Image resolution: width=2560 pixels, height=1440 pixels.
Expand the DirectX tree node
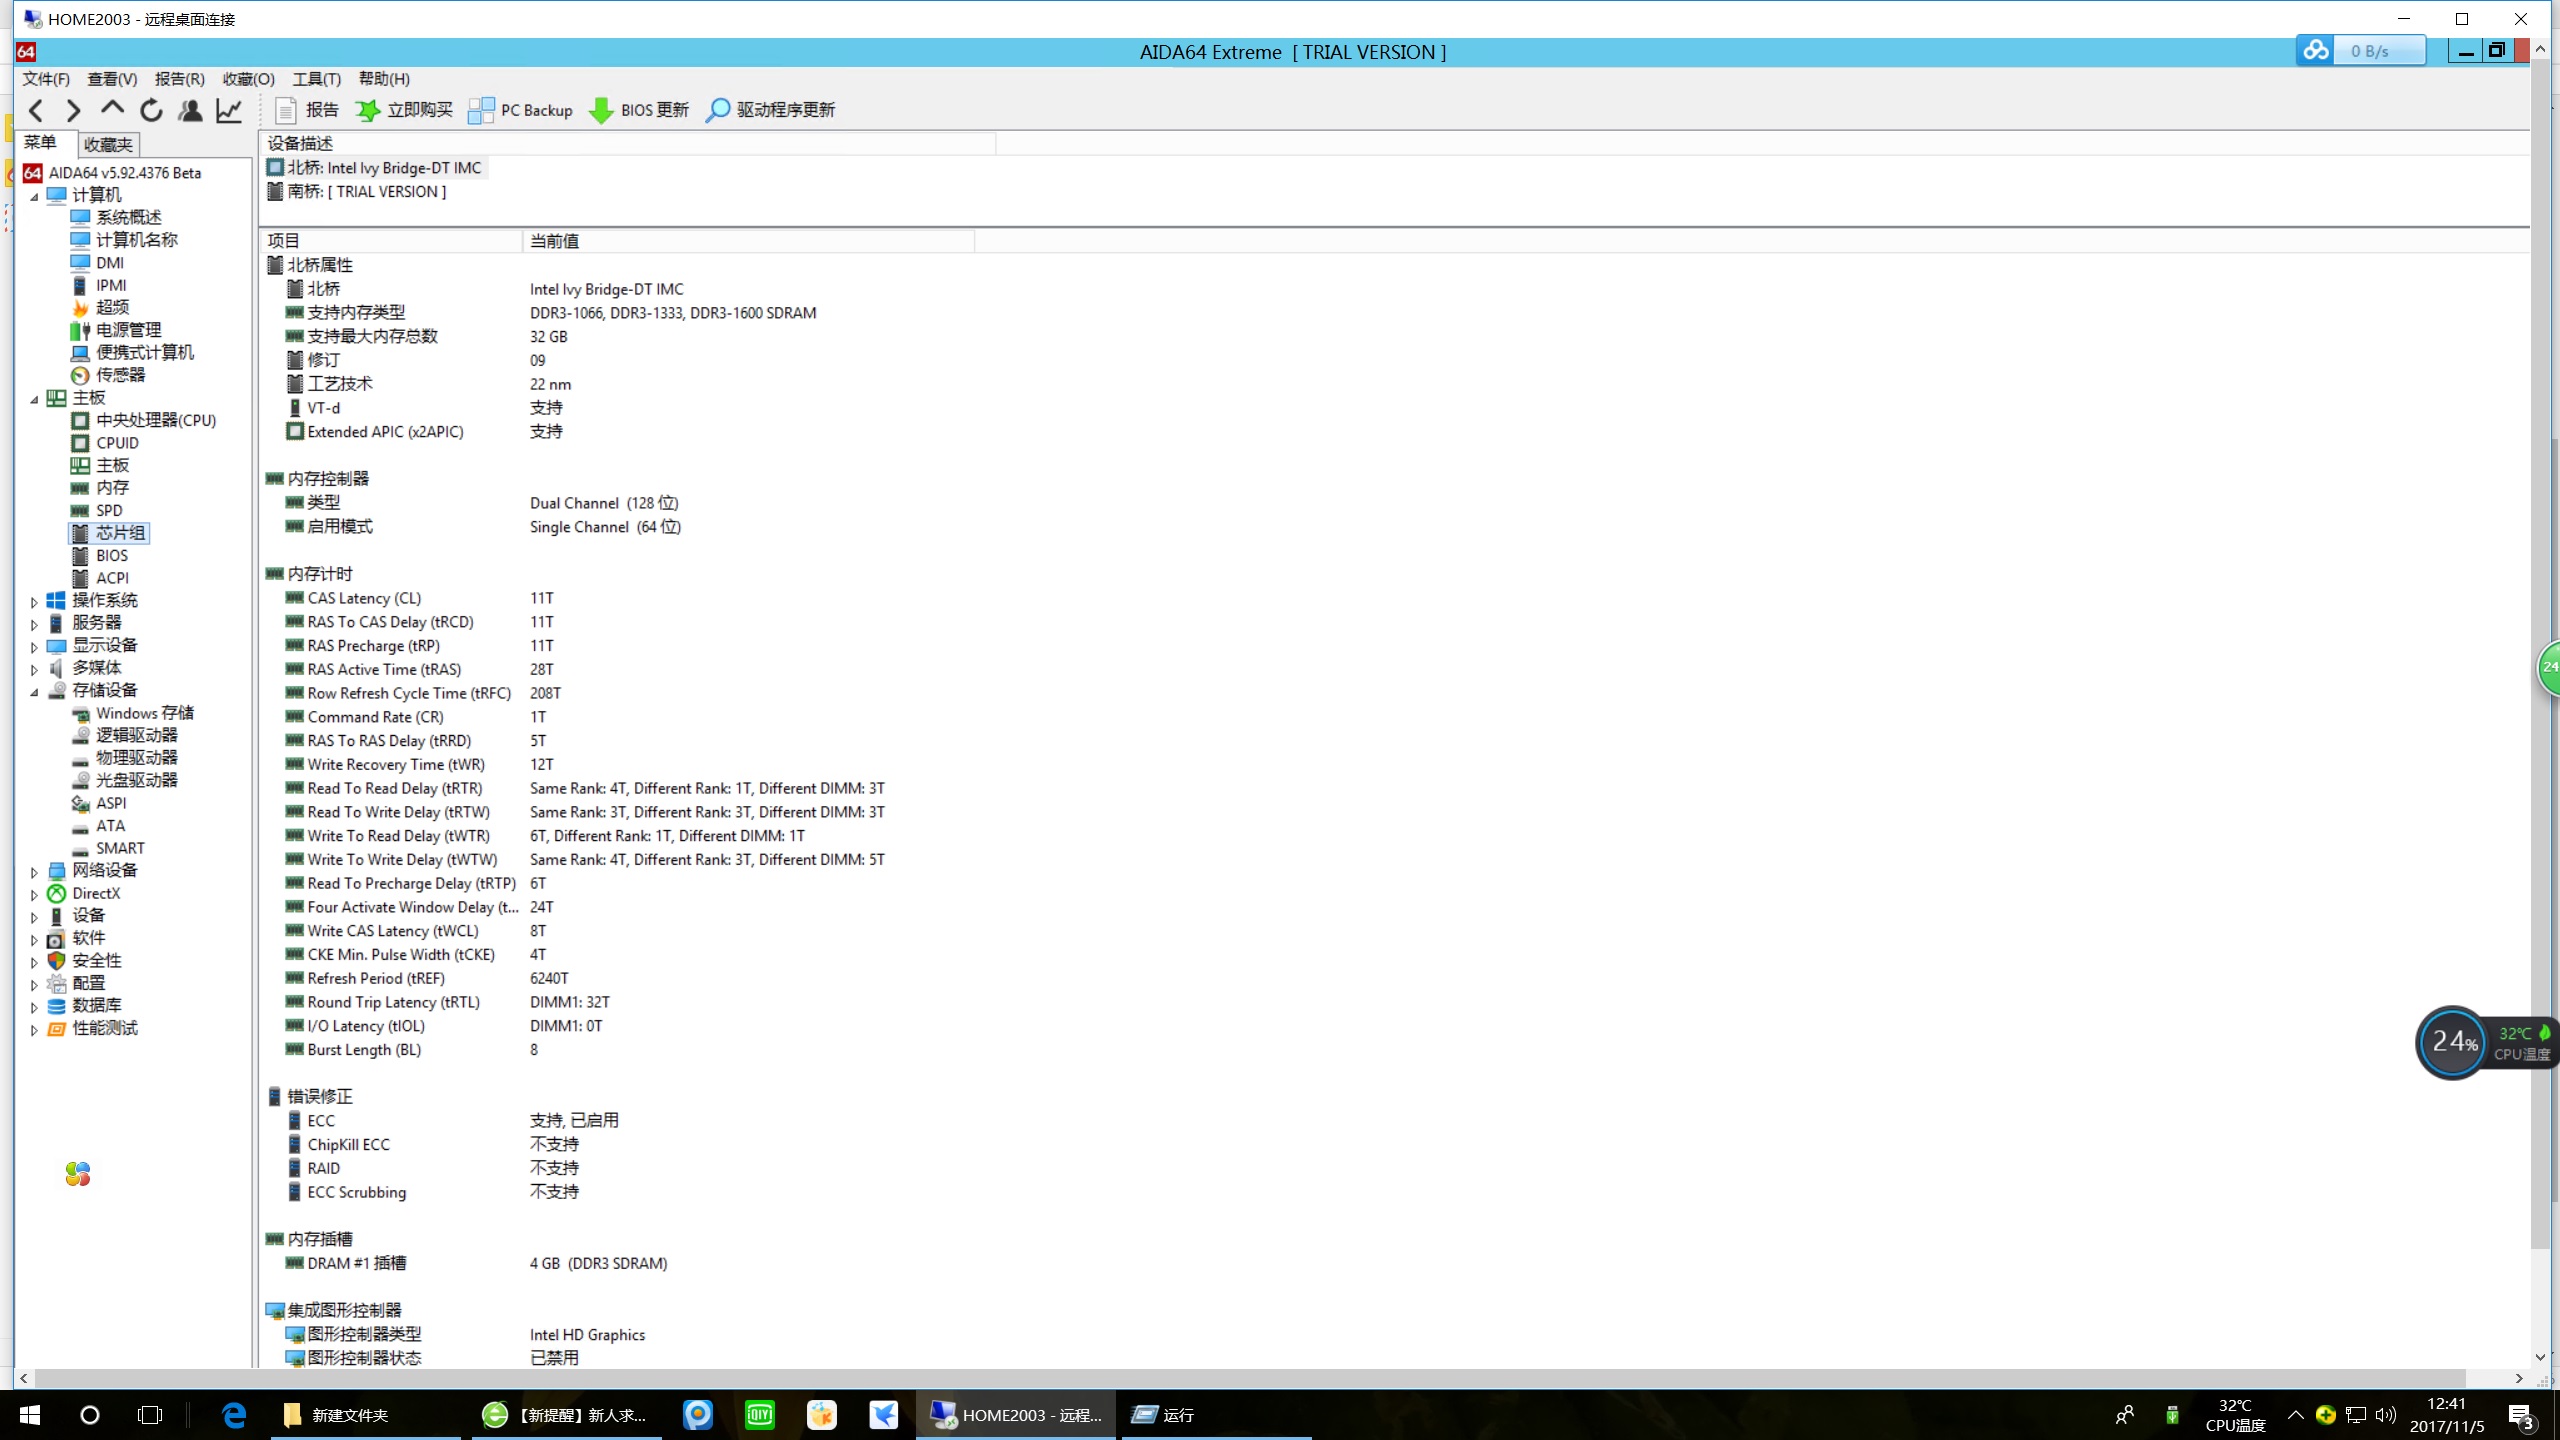pos(34,895)
